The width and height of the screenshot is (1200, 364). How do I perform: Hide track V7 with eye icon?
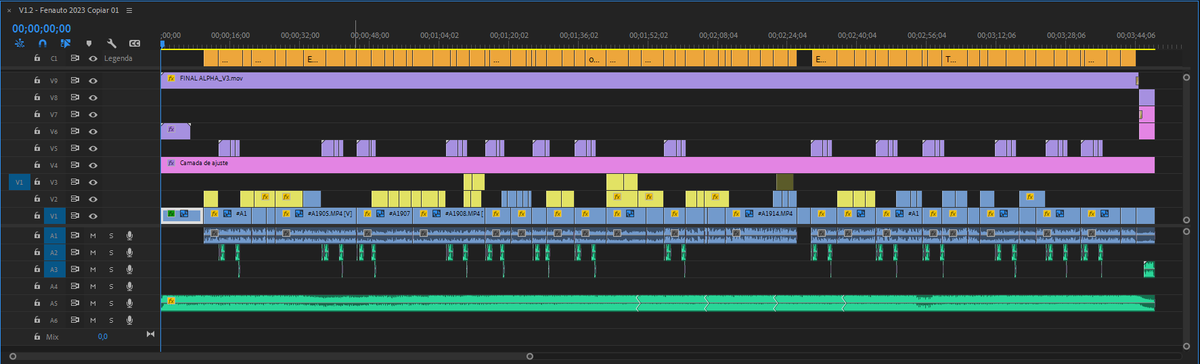tap(93, 115)
